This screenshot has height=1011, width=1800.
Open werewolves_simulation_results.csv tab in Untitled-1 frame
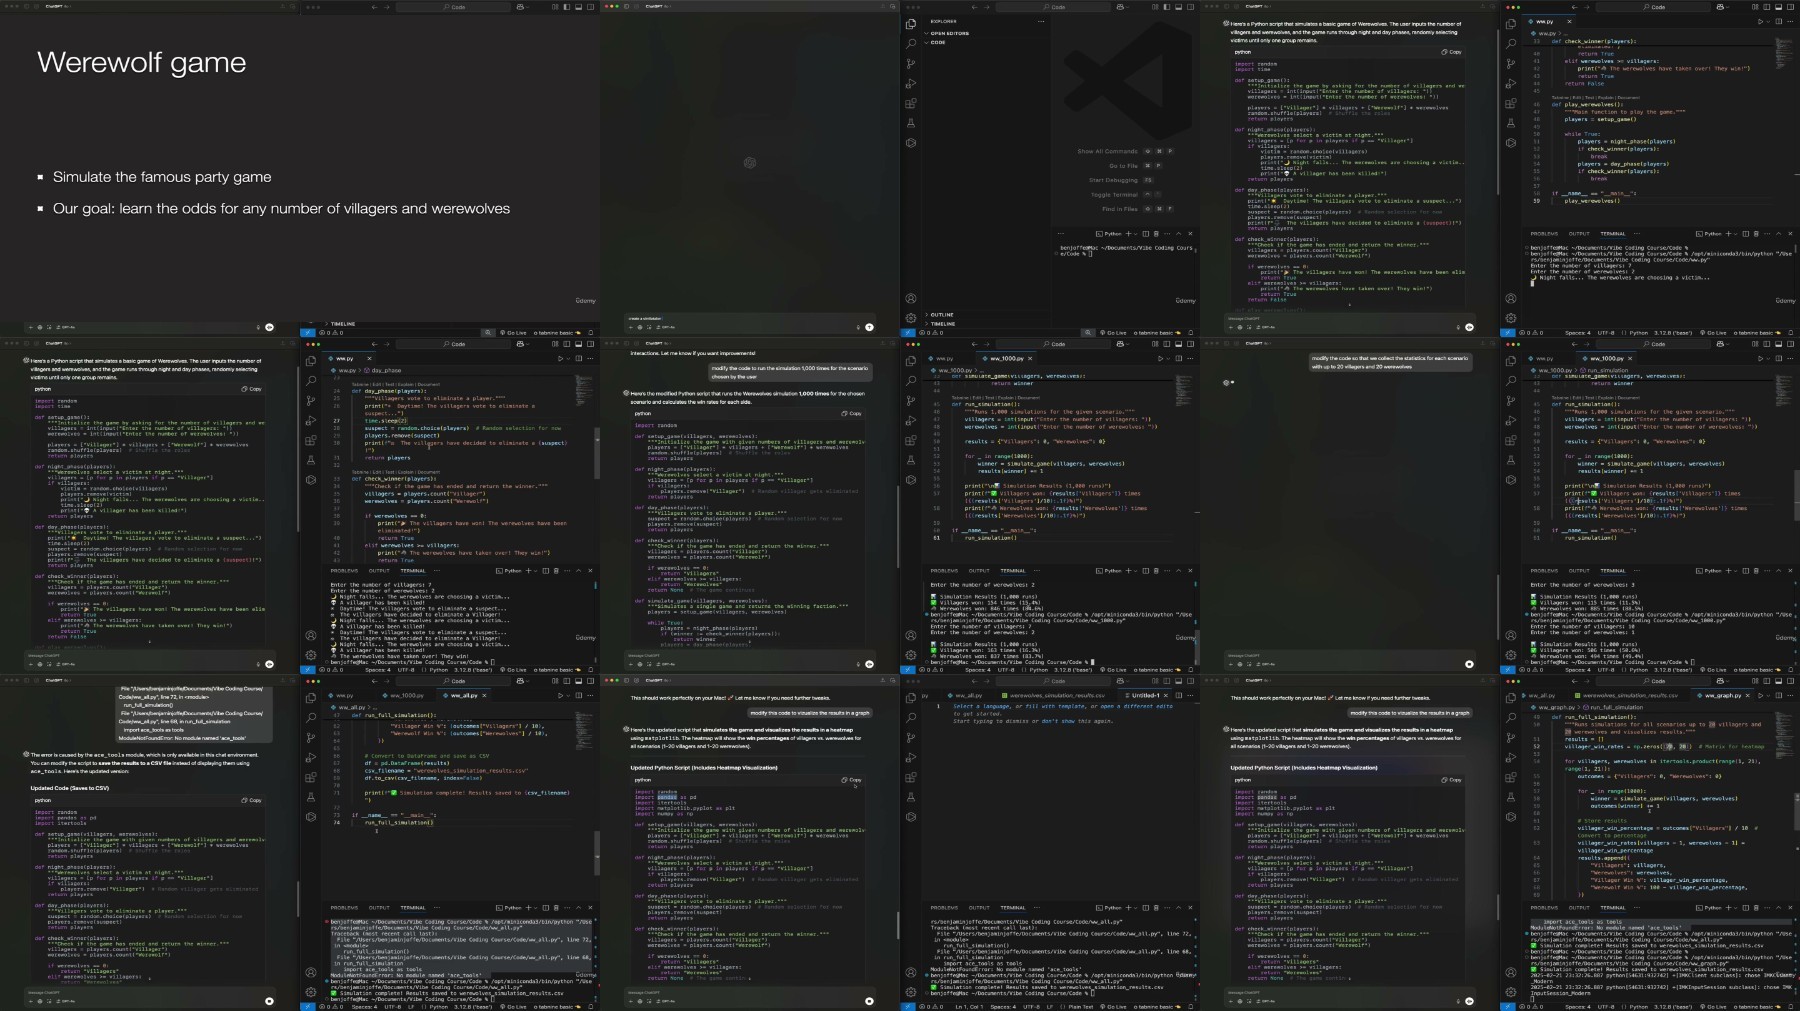1056,695
